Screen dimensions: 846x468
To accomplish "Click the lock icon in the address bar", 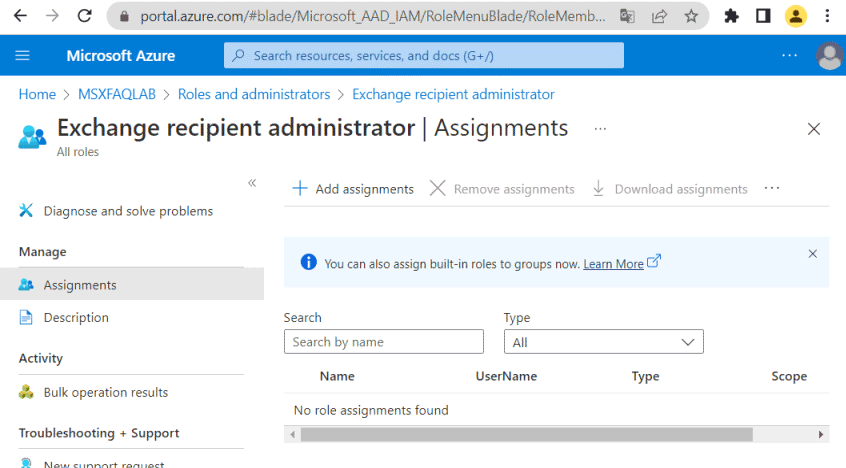I will click(124, 17).
